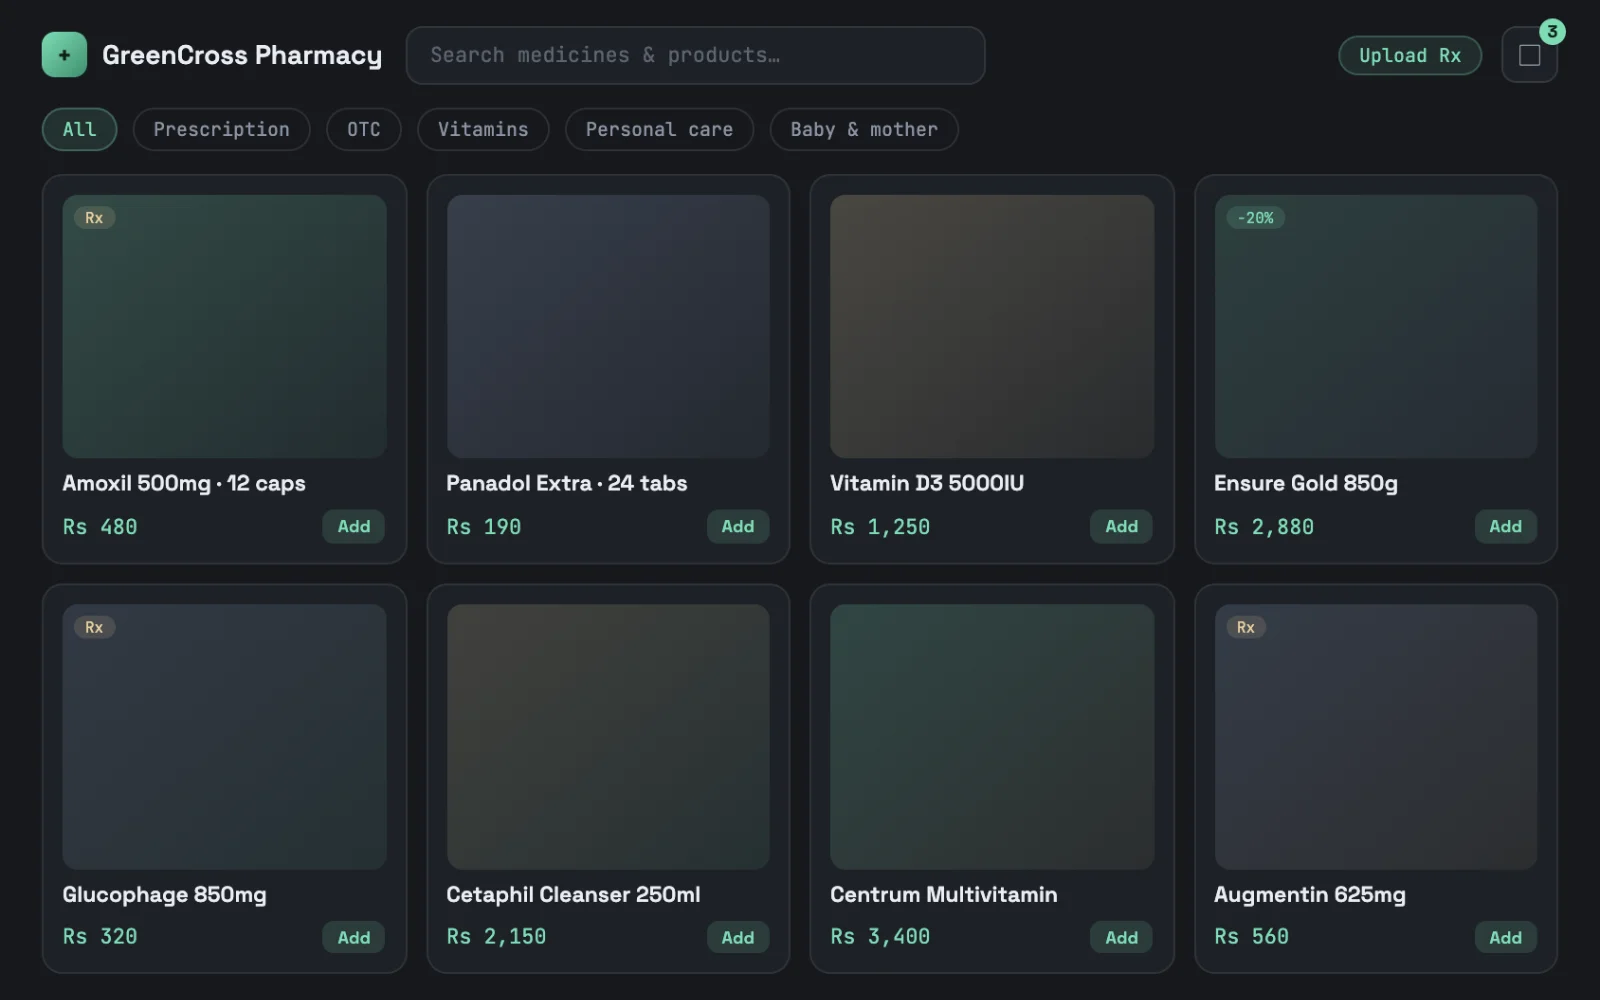Image resolution: width=1600 pixels, height=1000 pixels.
Task: Click the Cetaphil Cleanser 250ml name
Action: (573, 894)
